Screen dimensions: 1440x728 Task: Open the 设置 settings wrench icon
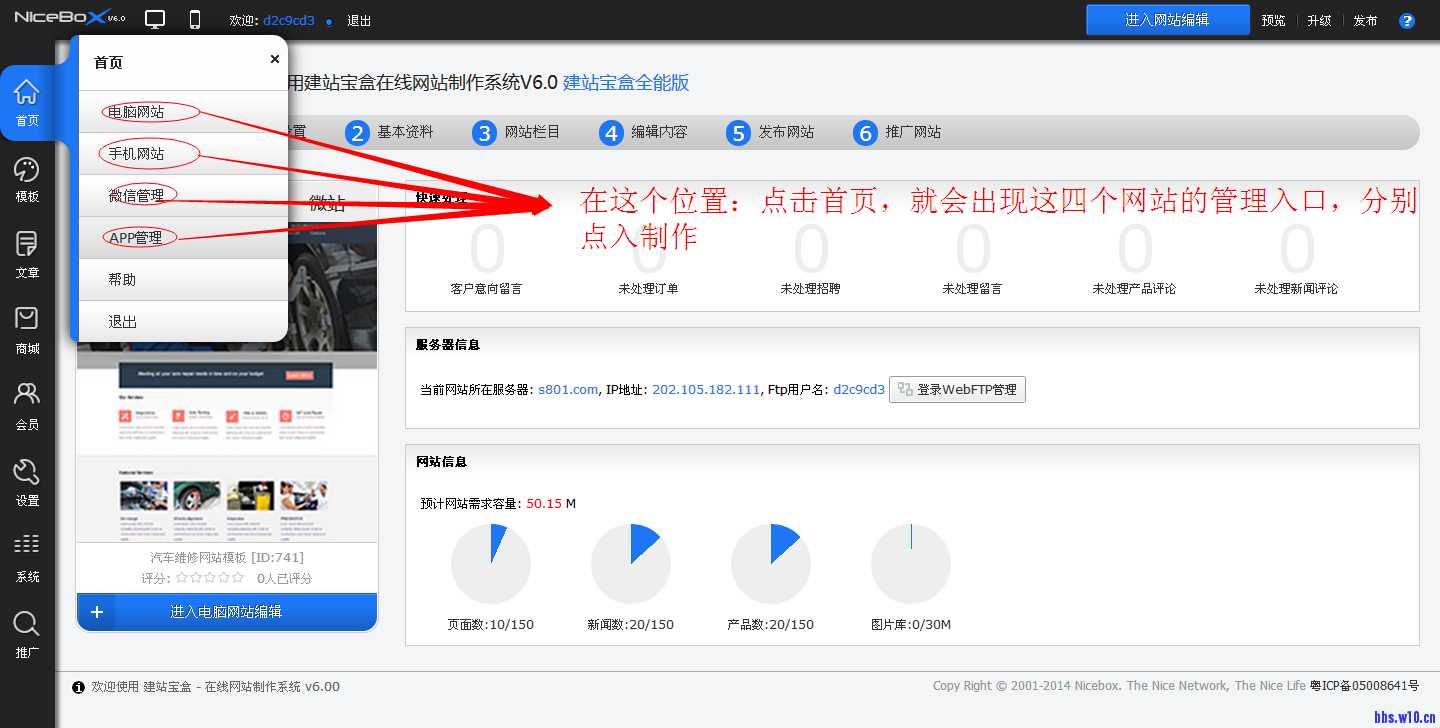(27, 483)
